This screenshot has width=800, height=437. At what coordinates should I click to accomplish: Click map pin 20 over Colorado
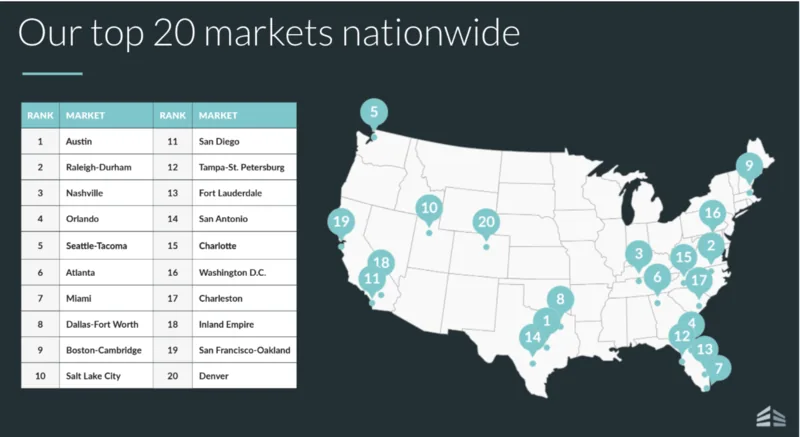(x=487, y=222)
